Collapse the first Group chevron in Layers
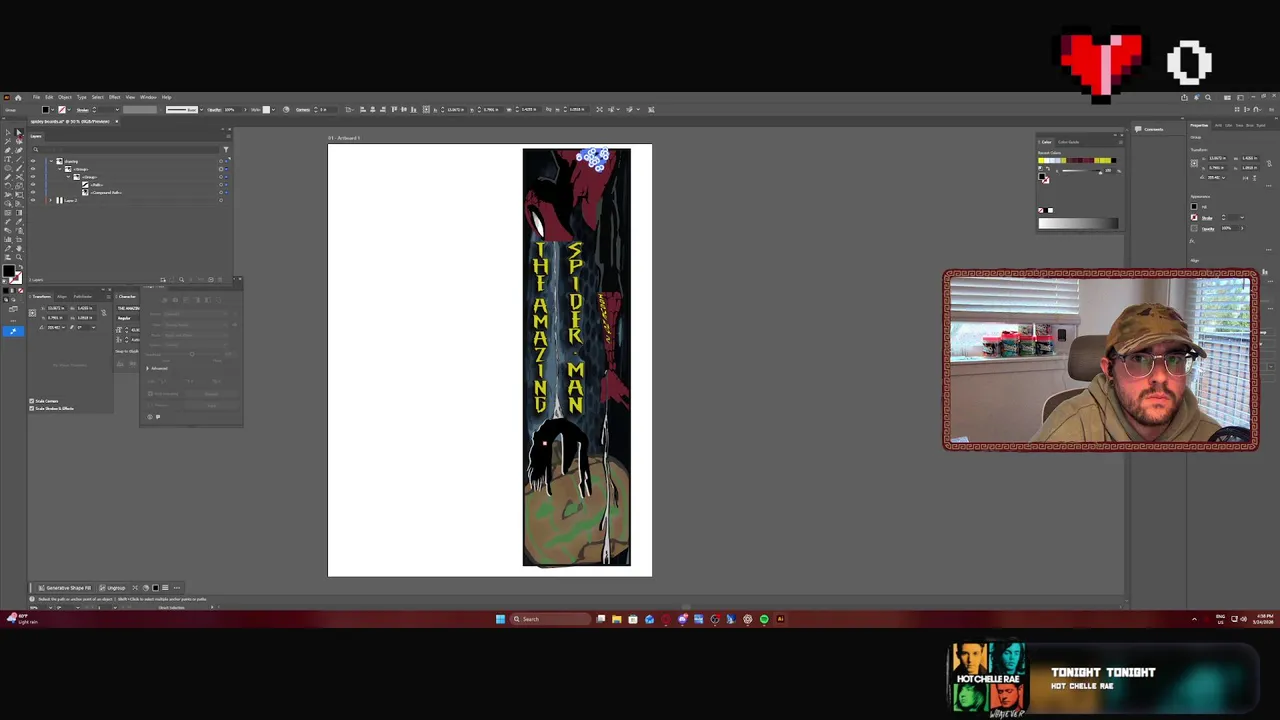The height and width of the screenshot is (720, 1280). coord(60,169)
